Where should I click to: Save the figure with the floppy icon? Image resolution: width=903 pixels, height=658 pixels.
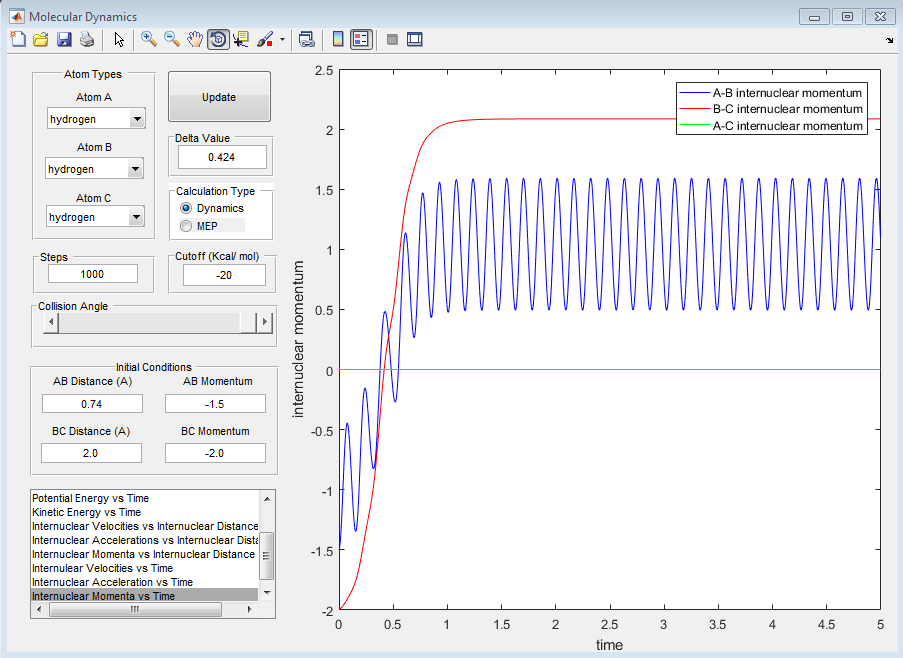[x=64, y=39]
